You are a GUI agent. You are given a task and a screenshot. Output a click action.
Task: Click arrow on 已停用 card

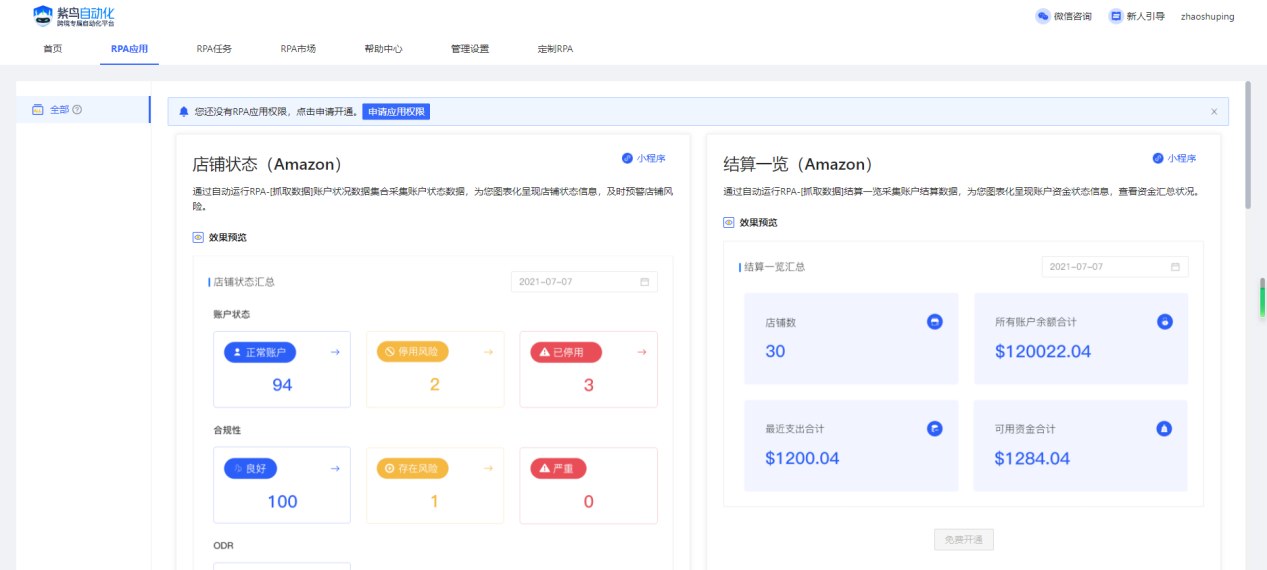pyautogui.click(x=642, y=352)
